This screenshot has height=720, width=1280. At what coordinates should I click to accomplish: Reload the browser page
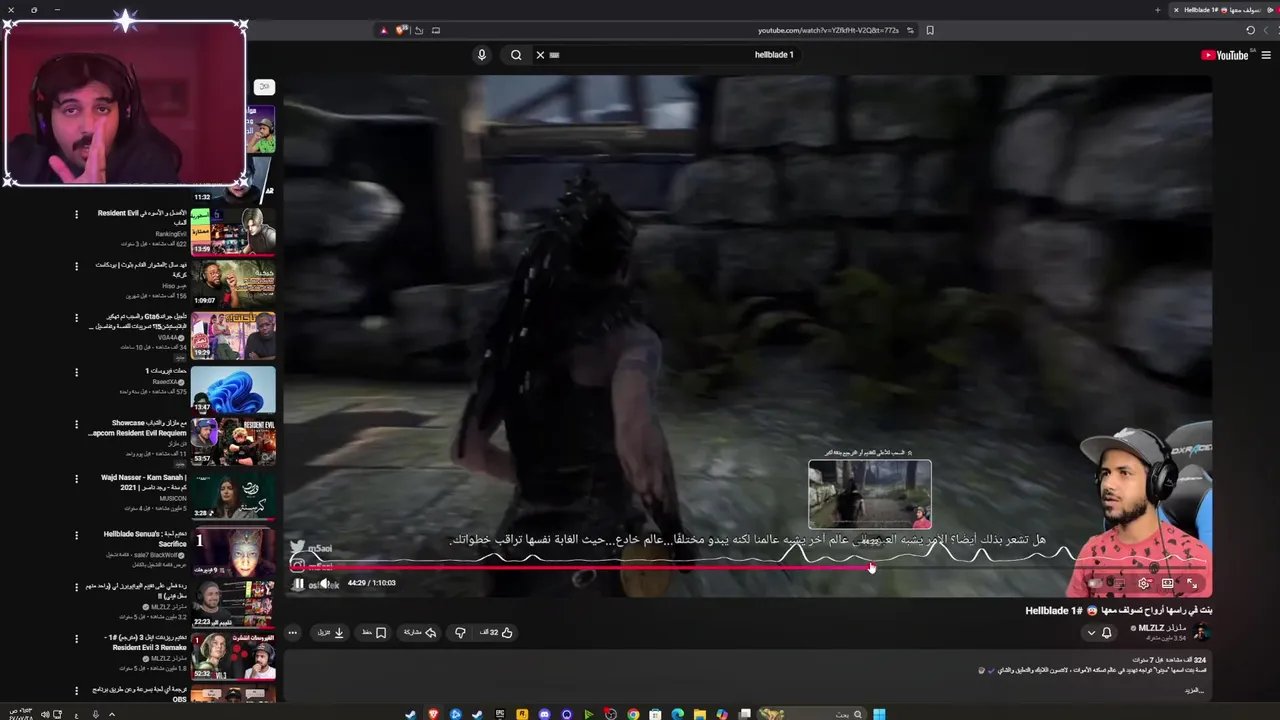[x=1250, y=30]
